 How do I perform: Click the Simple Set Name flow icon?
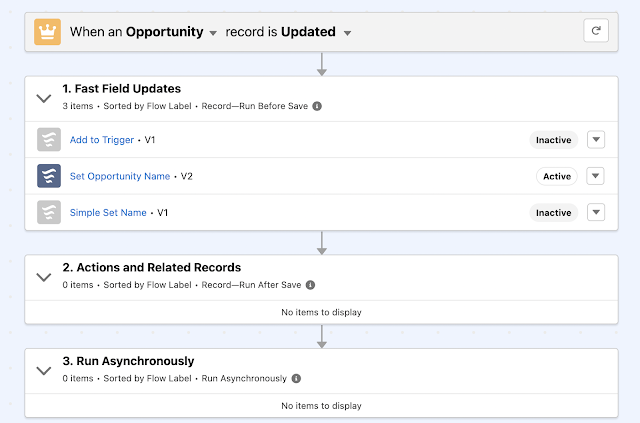(49, 212)
